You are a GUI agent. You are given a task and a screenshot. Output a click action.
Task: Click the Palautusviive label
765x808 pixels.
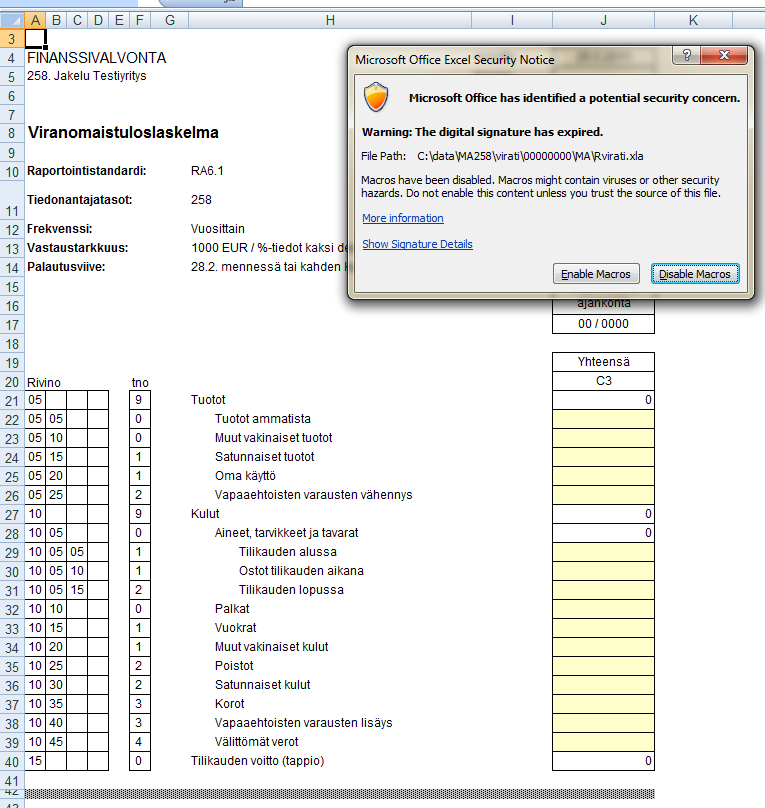[x=66, y=266]
